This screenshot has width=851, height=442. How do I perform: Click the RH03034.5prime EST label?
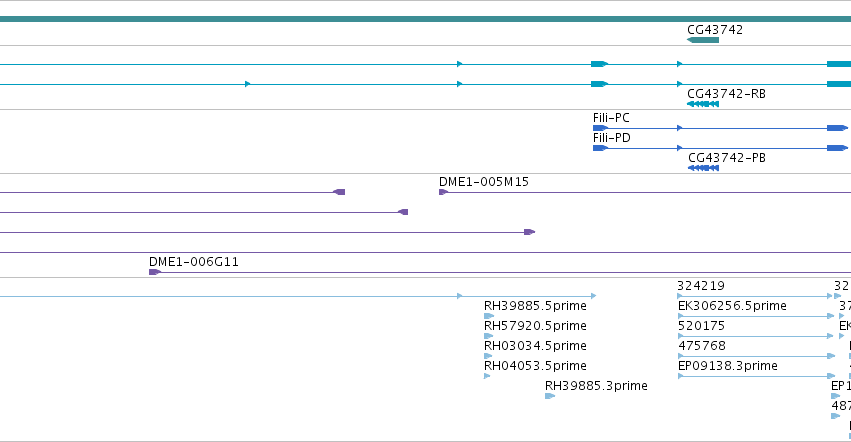point(535,346)
